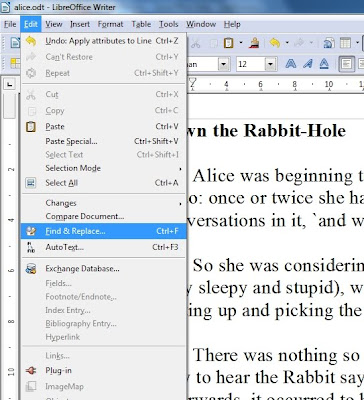Click the Hyperlink globe toolbar icon
This screenshot has width=364, height=400.
(329, 43)
